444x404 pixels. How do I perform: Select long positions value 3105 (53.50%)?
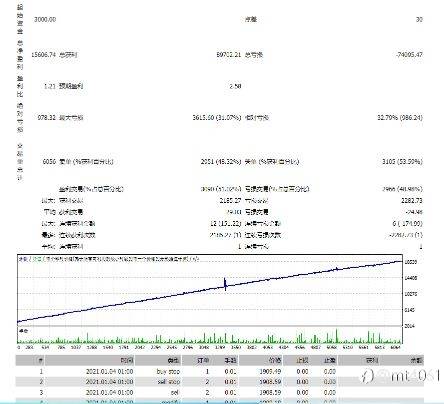pos(402,162)
